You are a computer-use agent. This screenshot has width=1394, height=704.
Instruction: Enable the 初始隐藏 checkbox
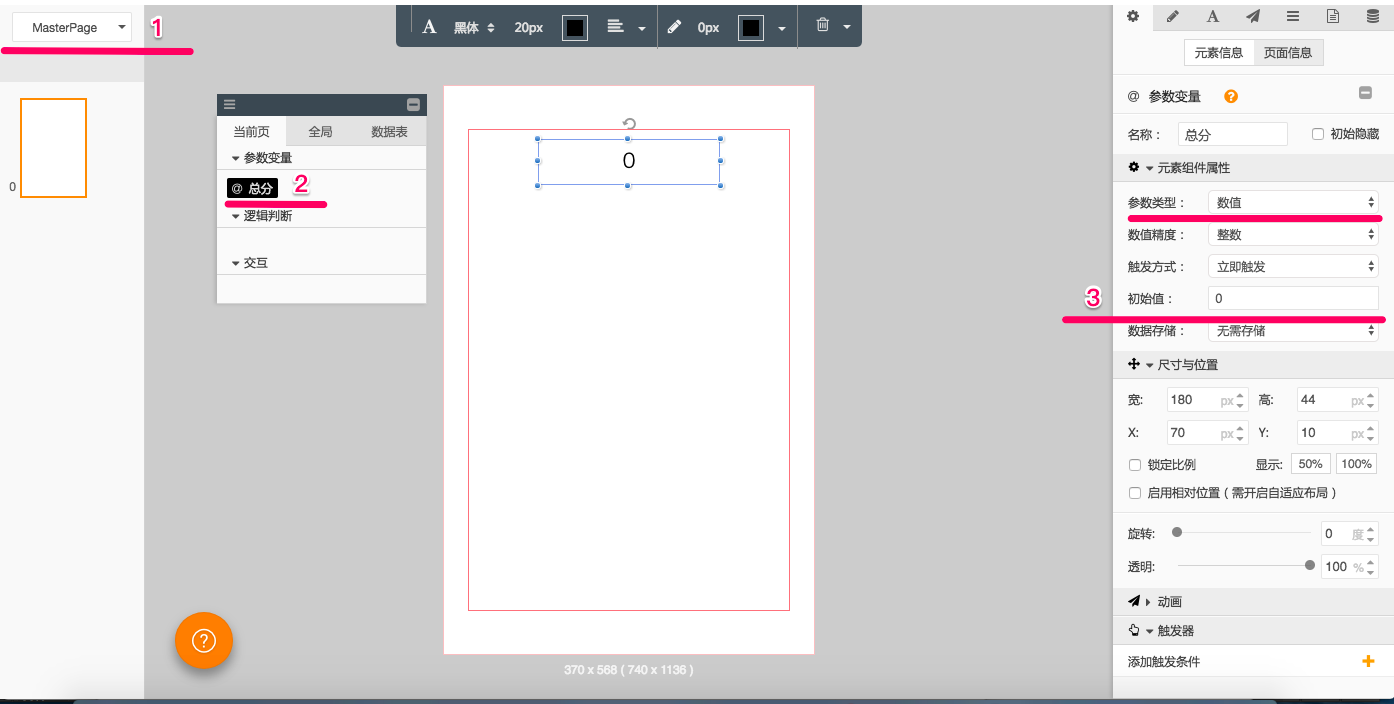click(x=1318, y=134)
